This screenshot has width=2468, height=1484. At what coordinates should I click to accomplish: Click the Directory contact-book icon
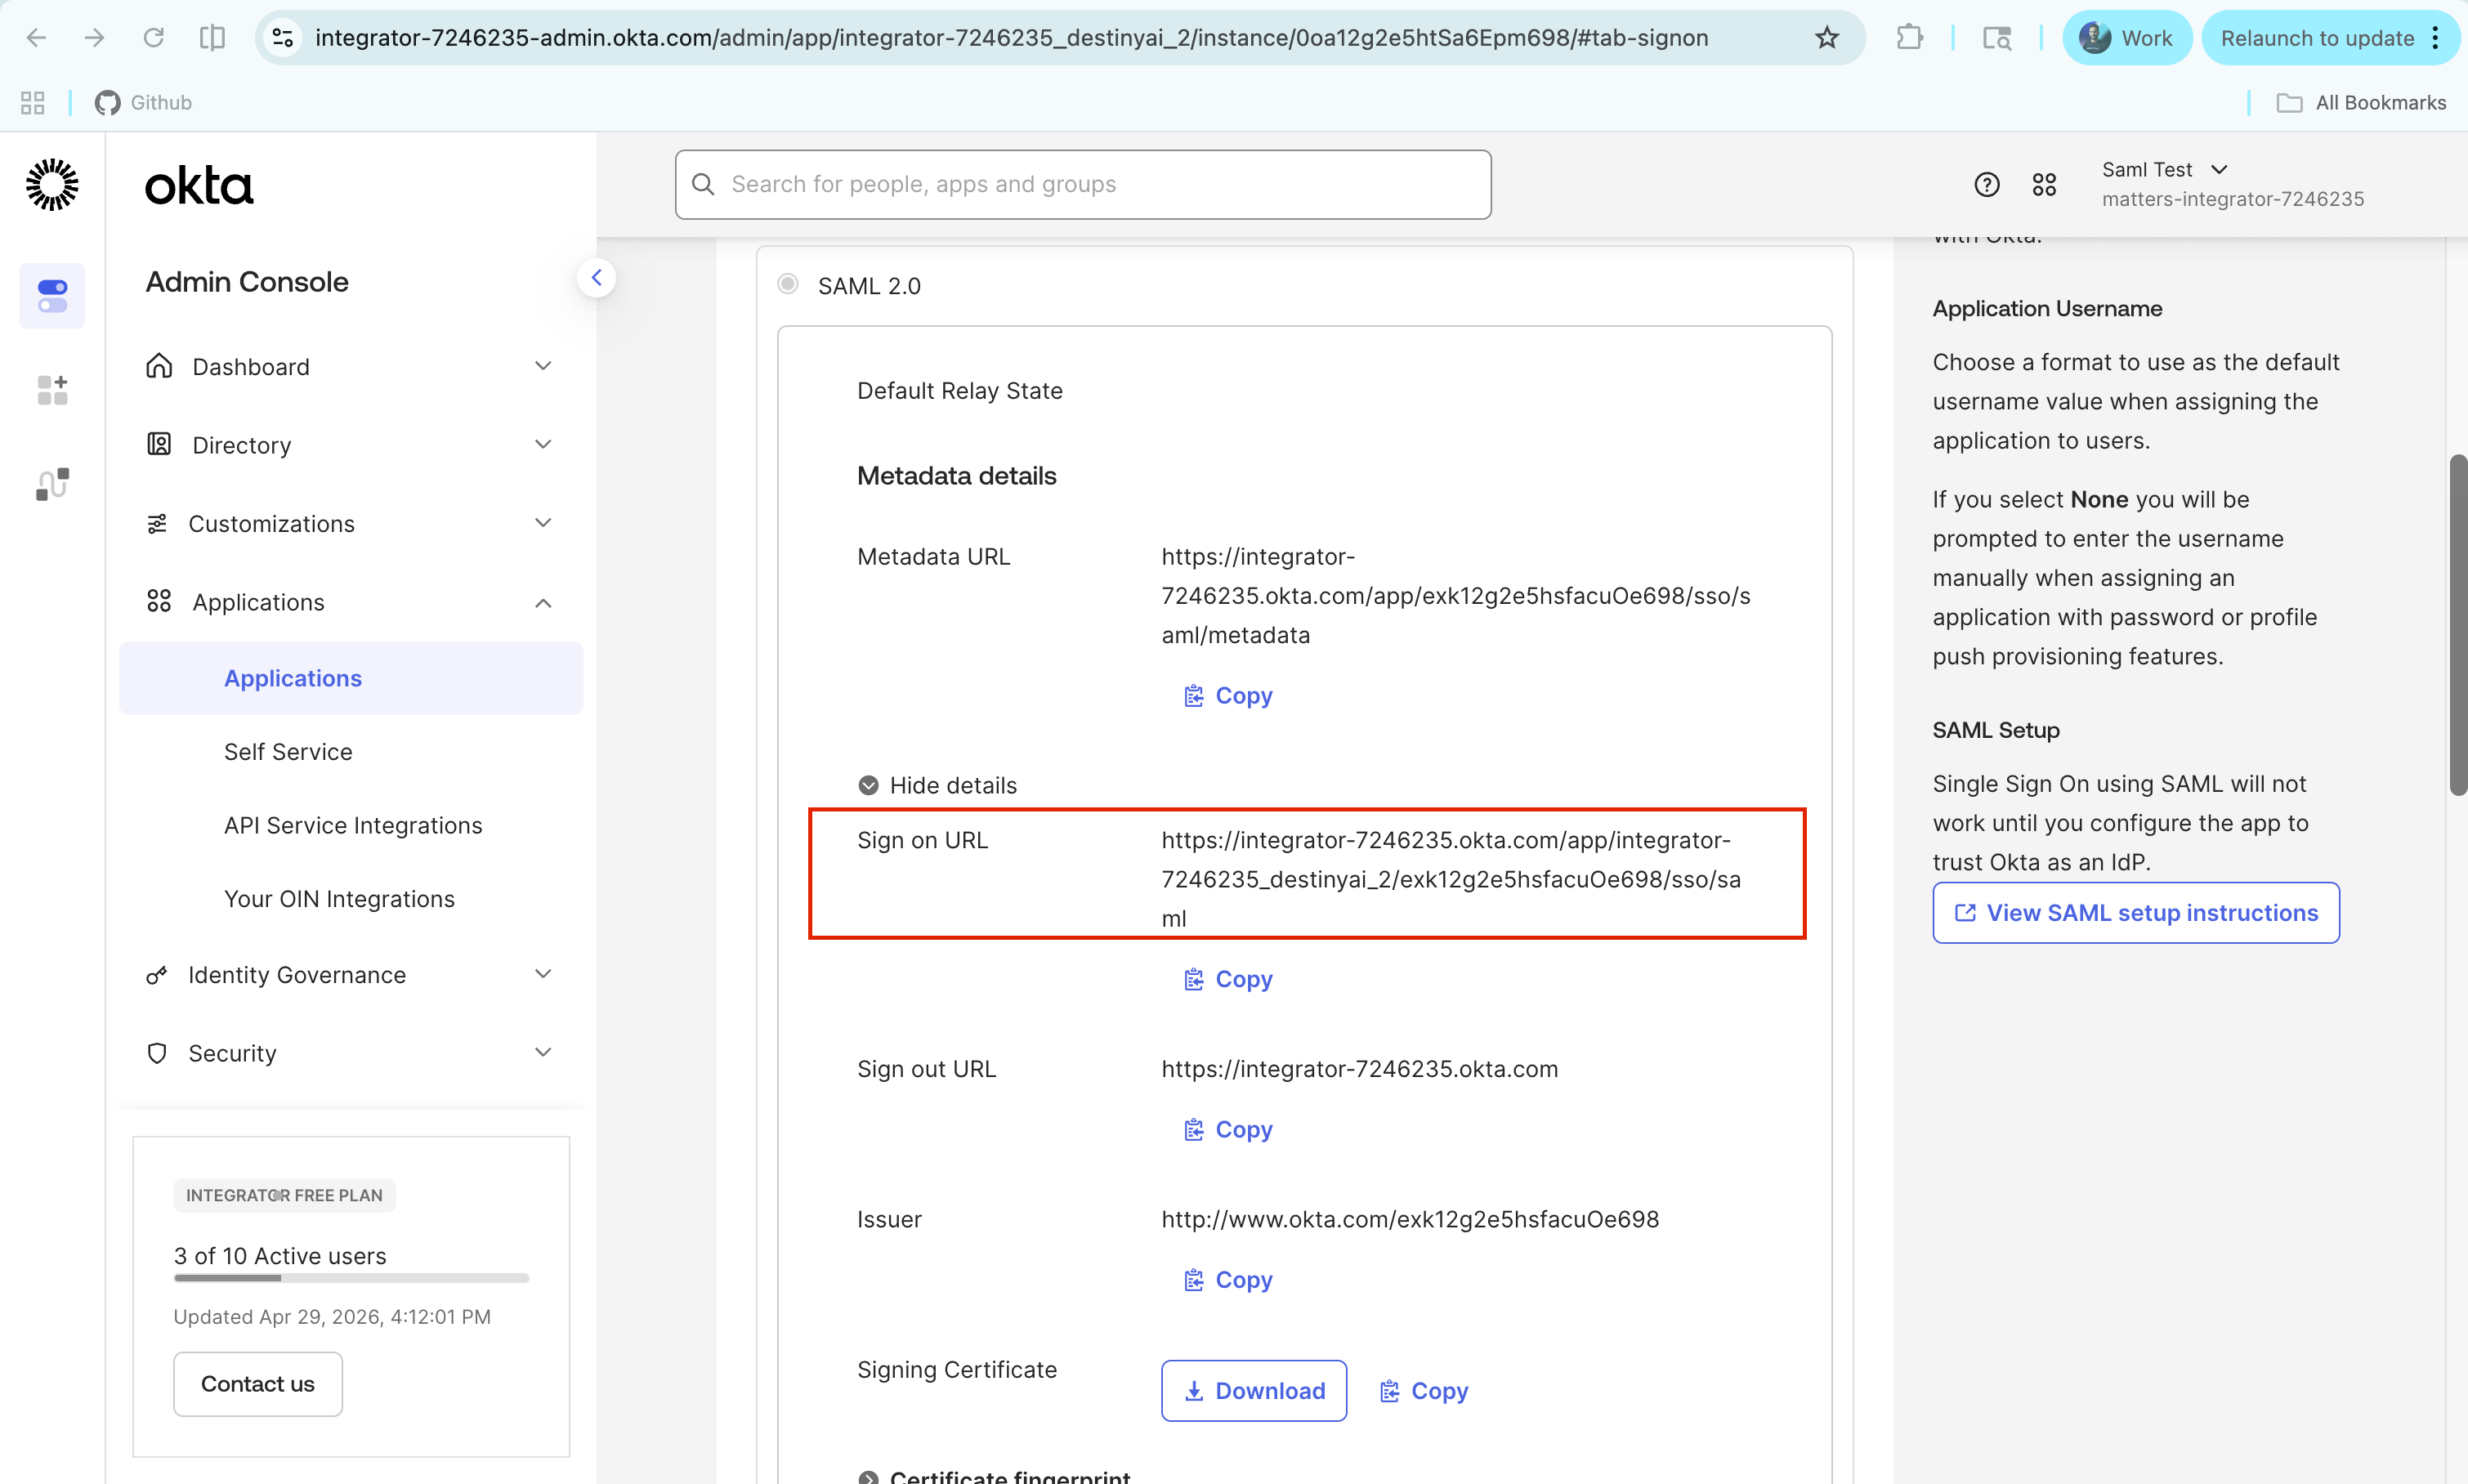[159, 444]
